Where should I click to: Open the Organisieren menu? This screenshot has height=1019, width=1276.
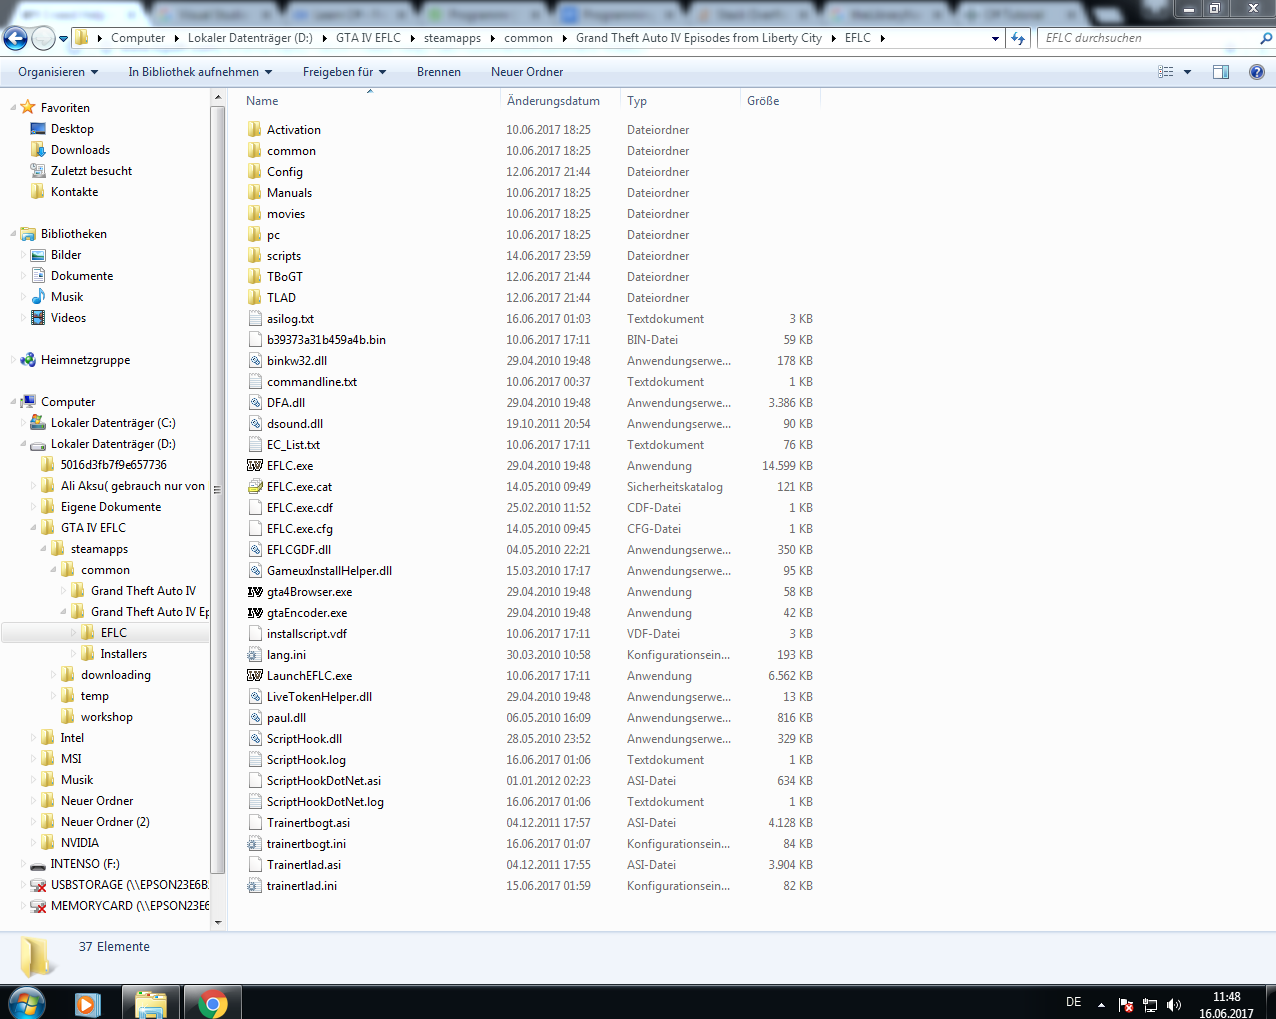click(x=58, y=72)
